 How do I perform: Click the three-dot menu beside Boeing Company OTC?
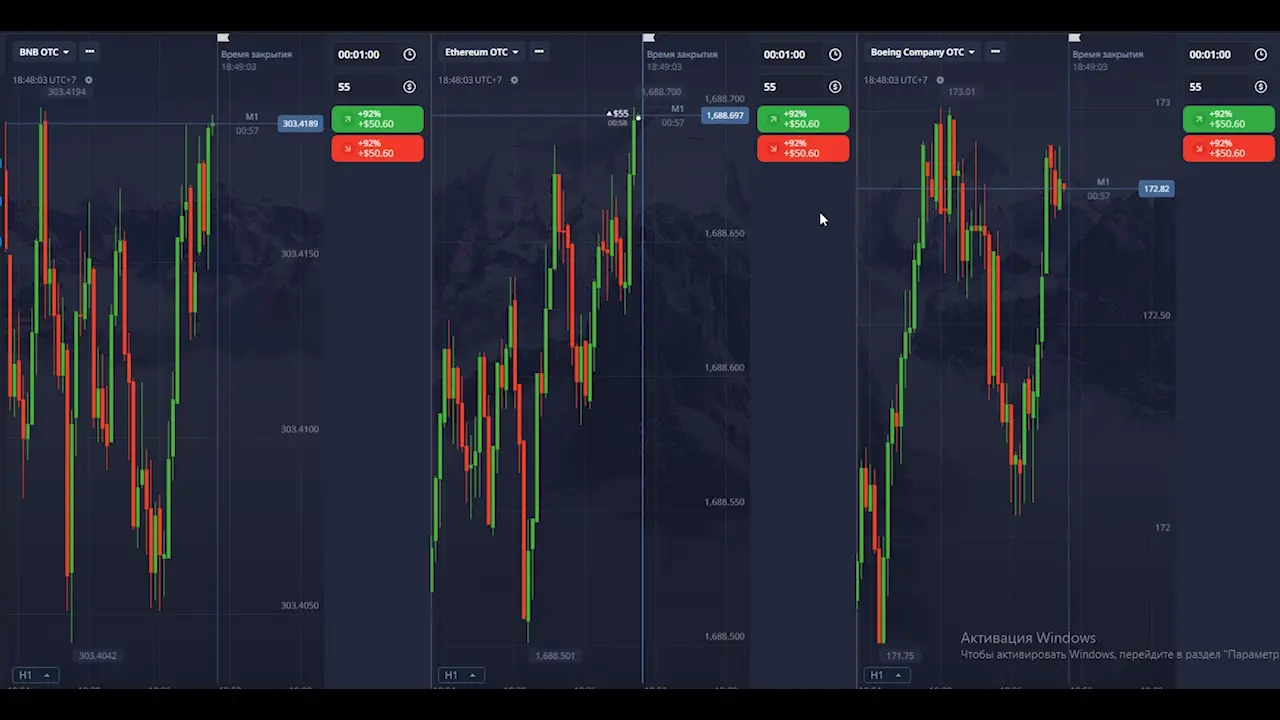pos(995,52)
